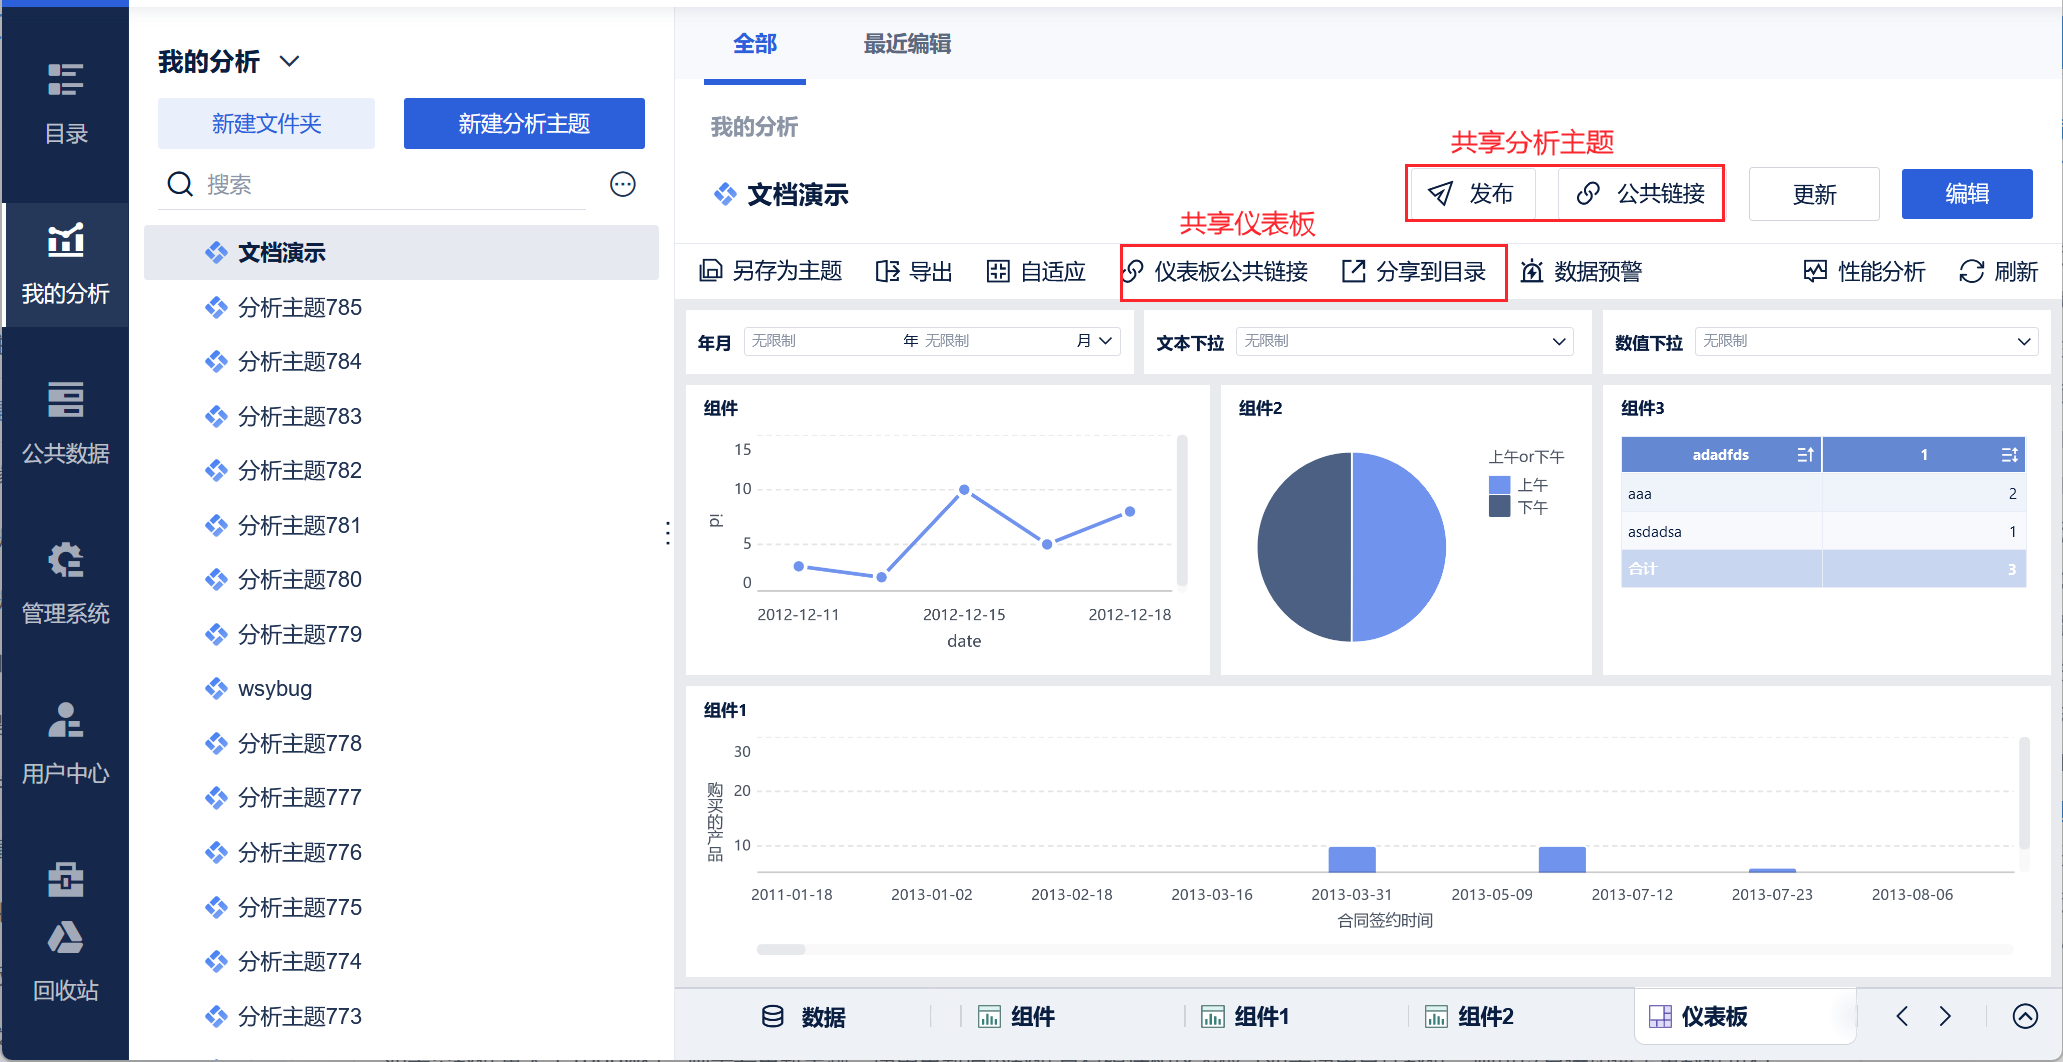Click 另存为主题 save-as icon
The width and height of the screenshot is (2063, 1062).
coord(710,271)
